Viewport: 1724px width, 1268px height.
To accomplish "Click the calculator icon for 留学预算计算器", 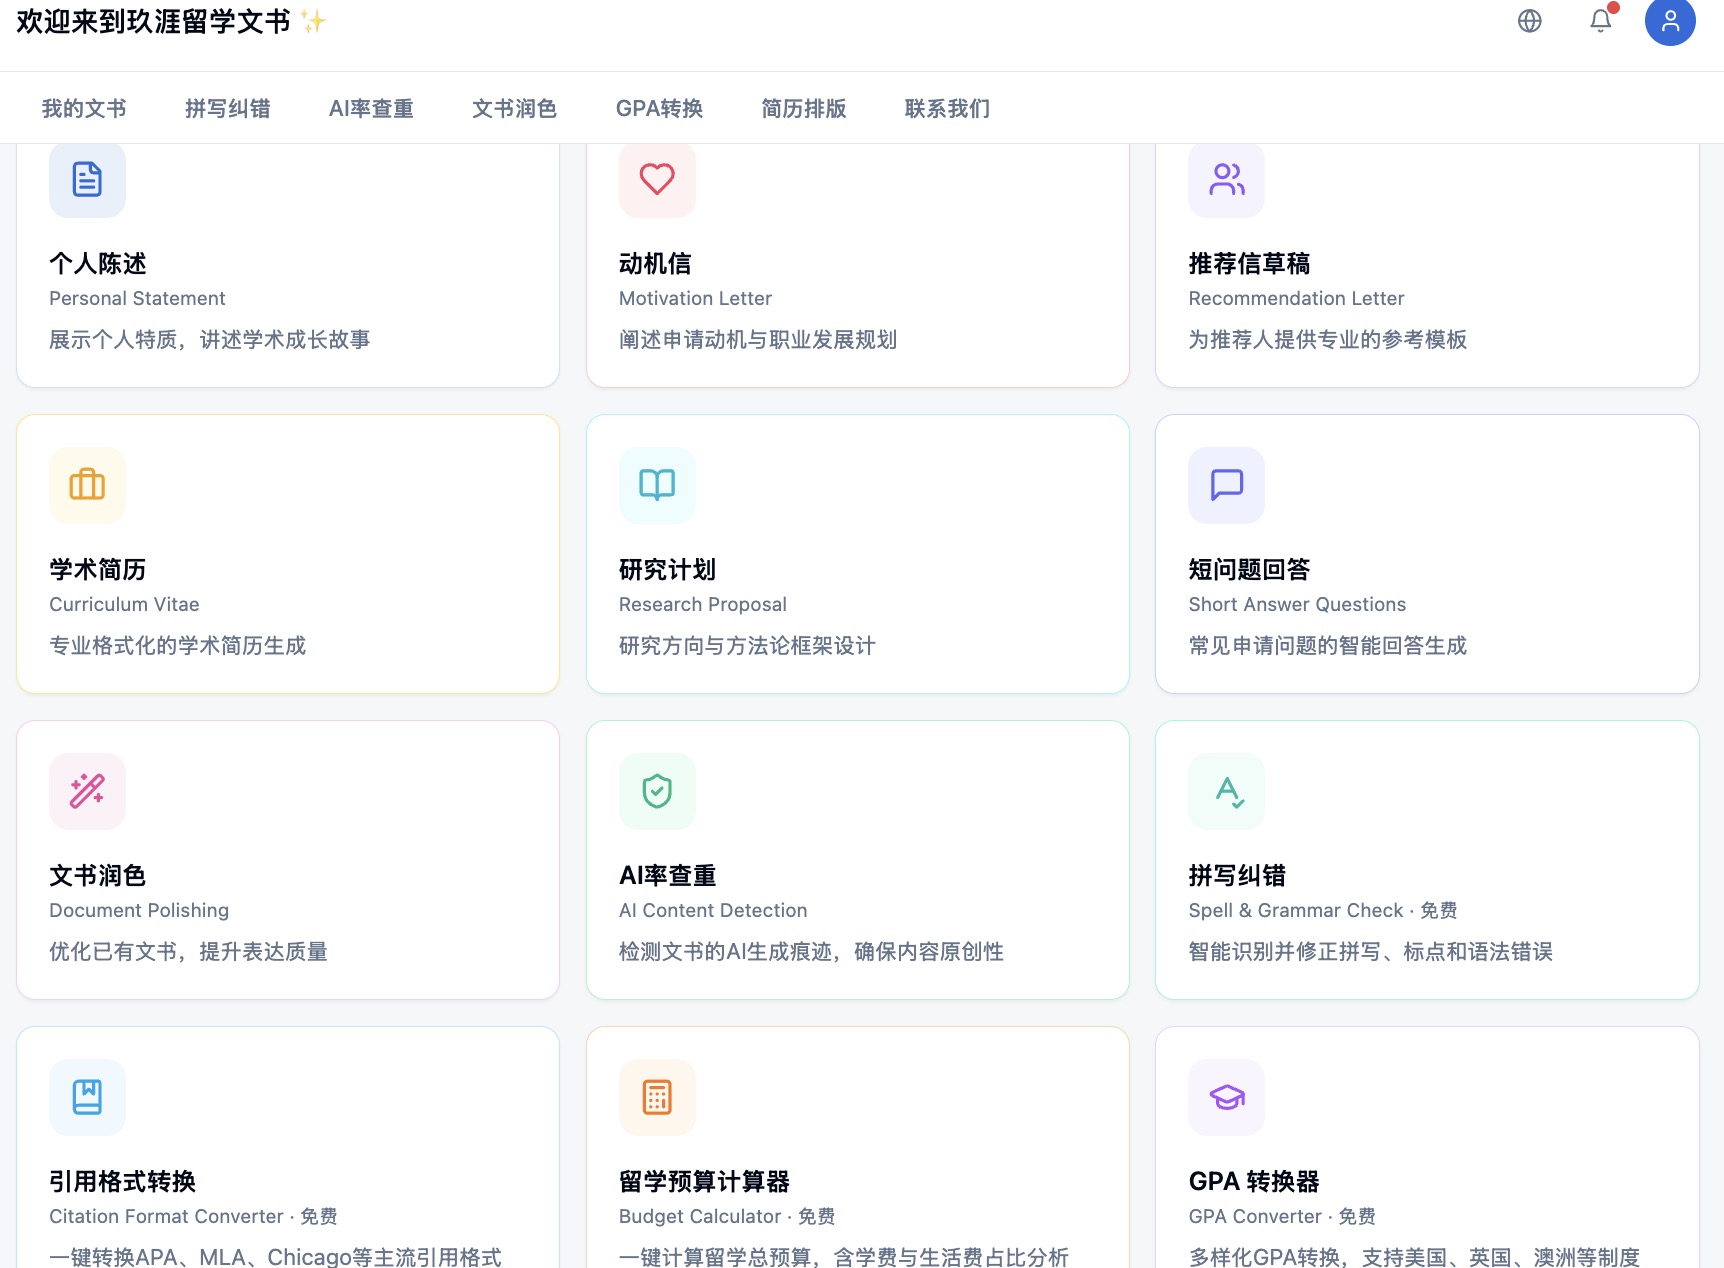I will tap(657, 1097).
